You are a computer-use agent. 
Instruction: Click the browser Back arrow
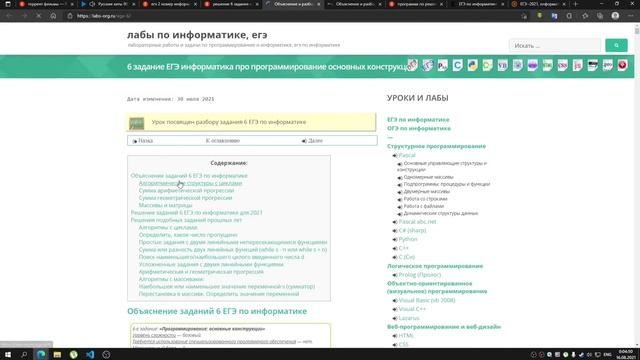[x=9, y=16]
